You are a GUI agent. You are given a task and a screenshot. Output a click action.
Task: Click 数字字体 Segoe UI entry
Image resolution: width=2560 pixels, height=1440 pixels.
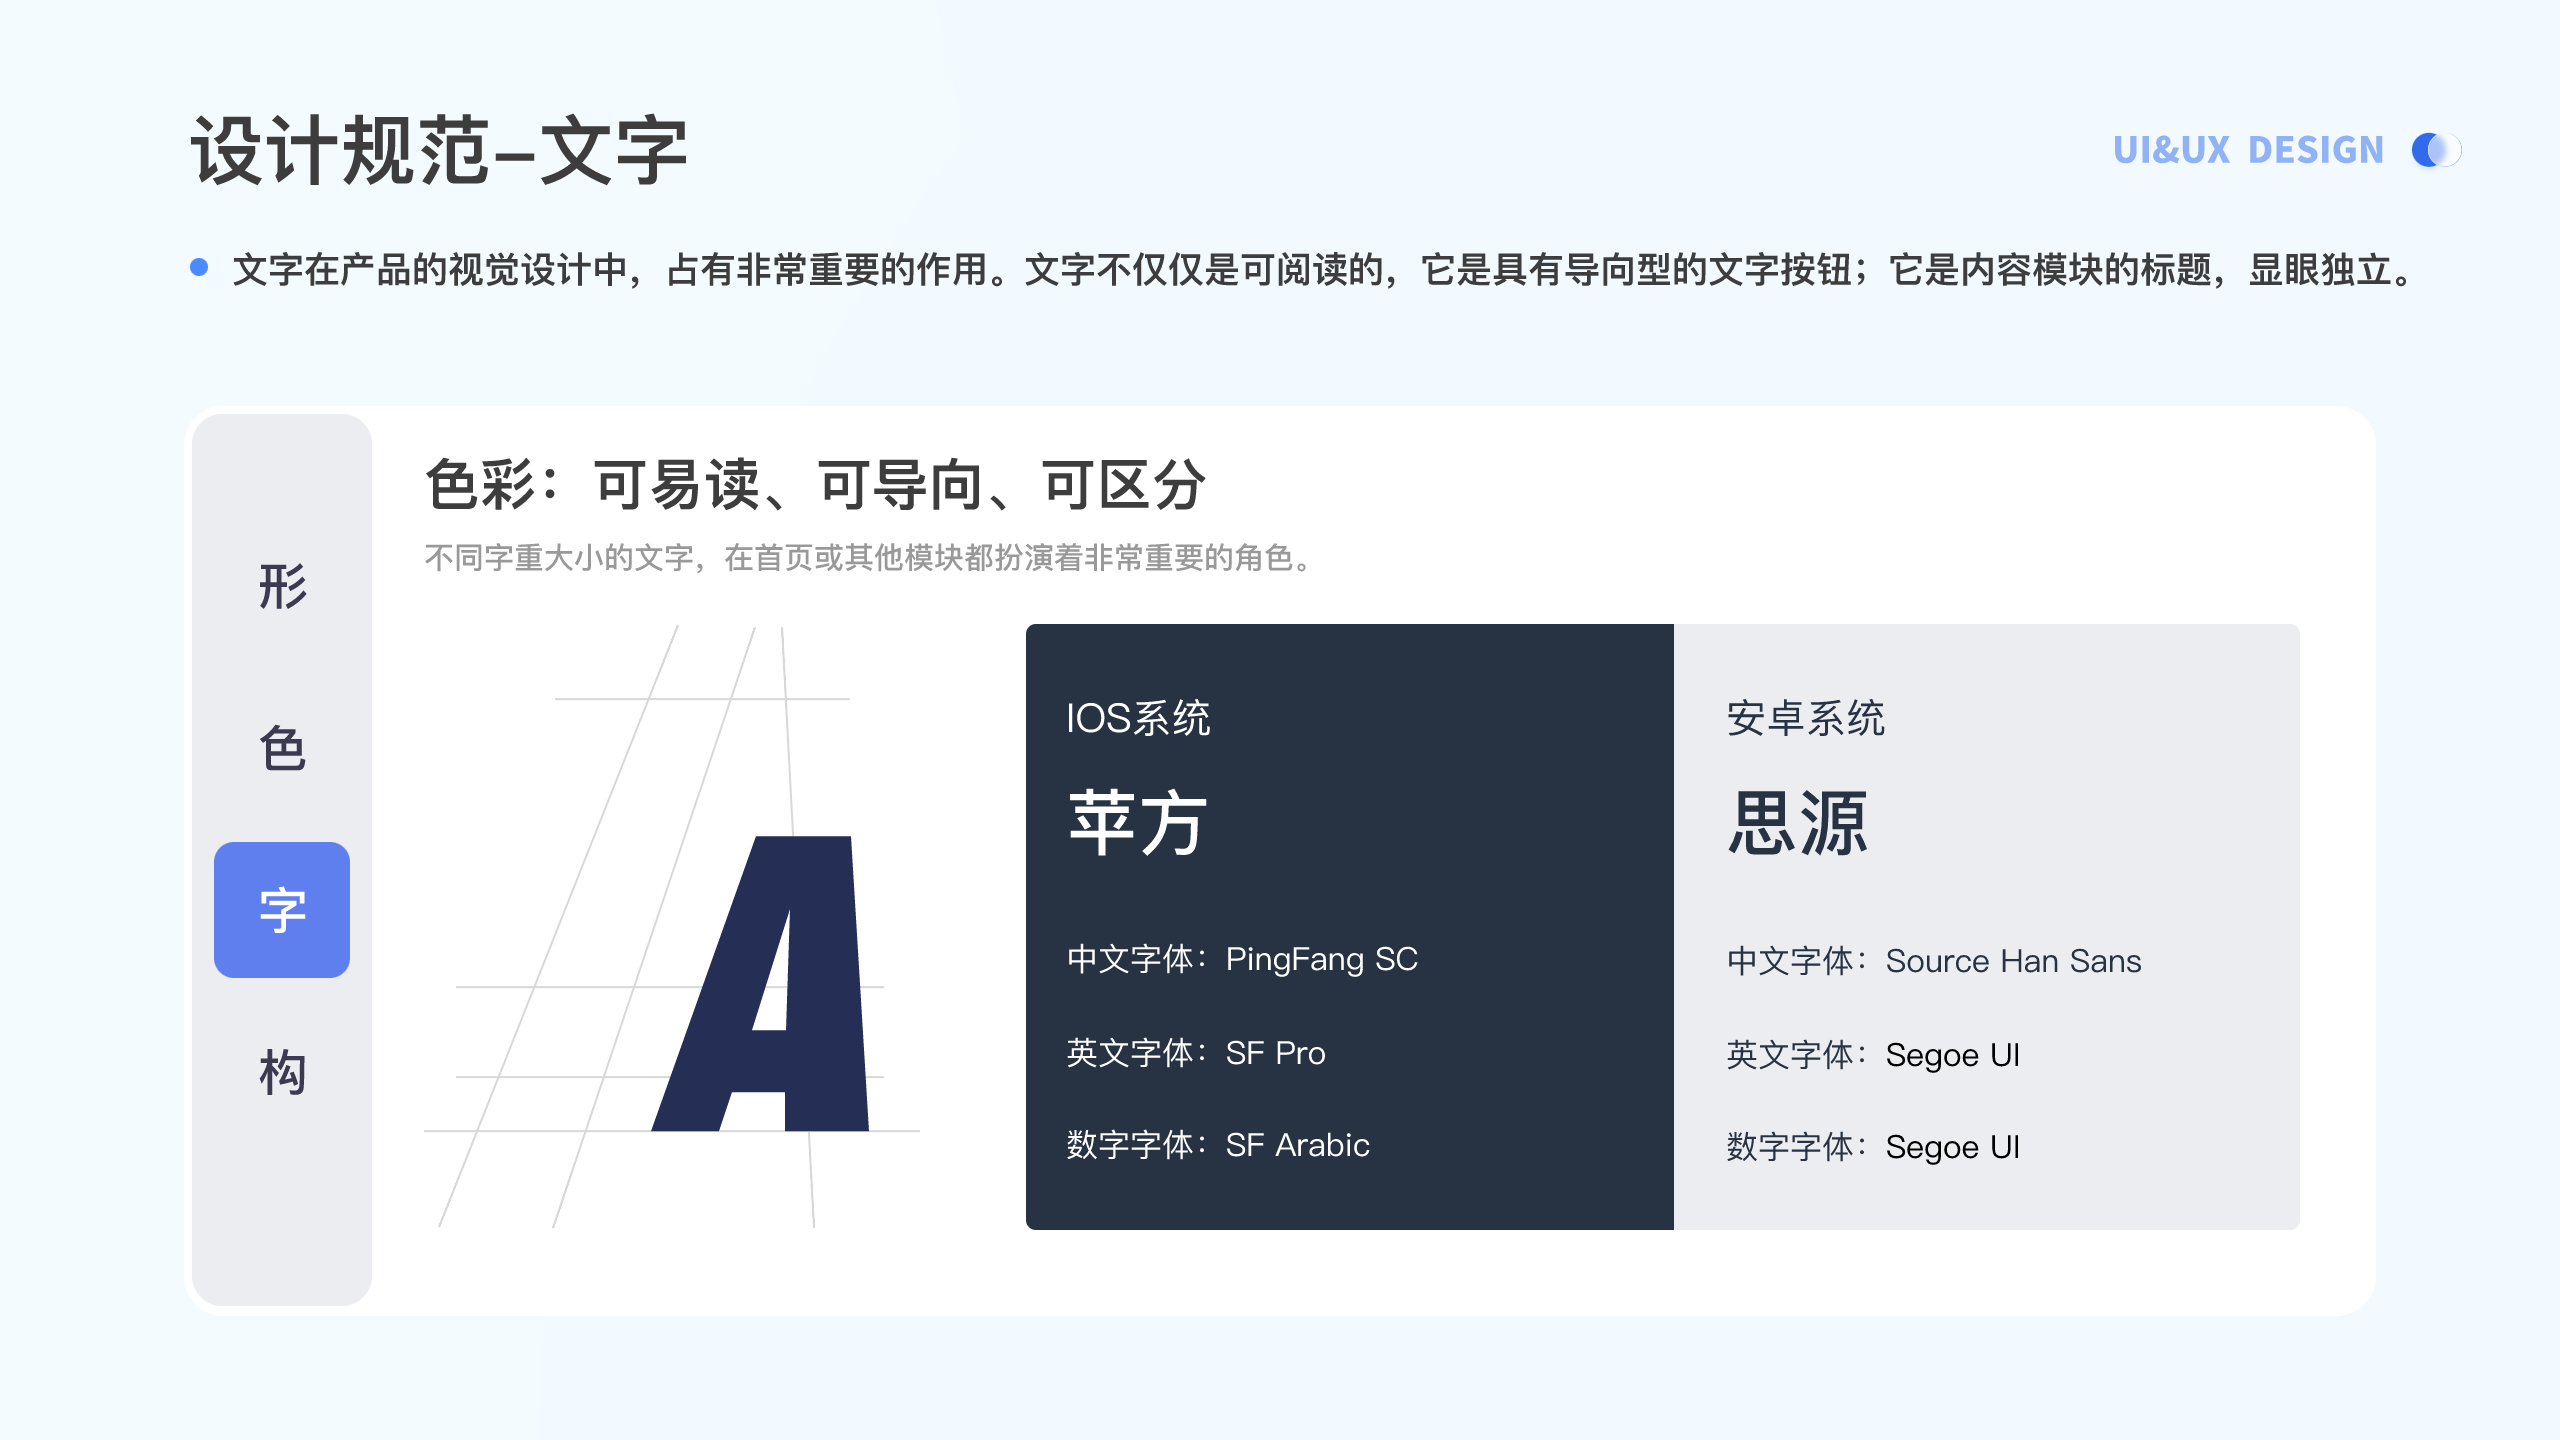click(1952, 1147)
